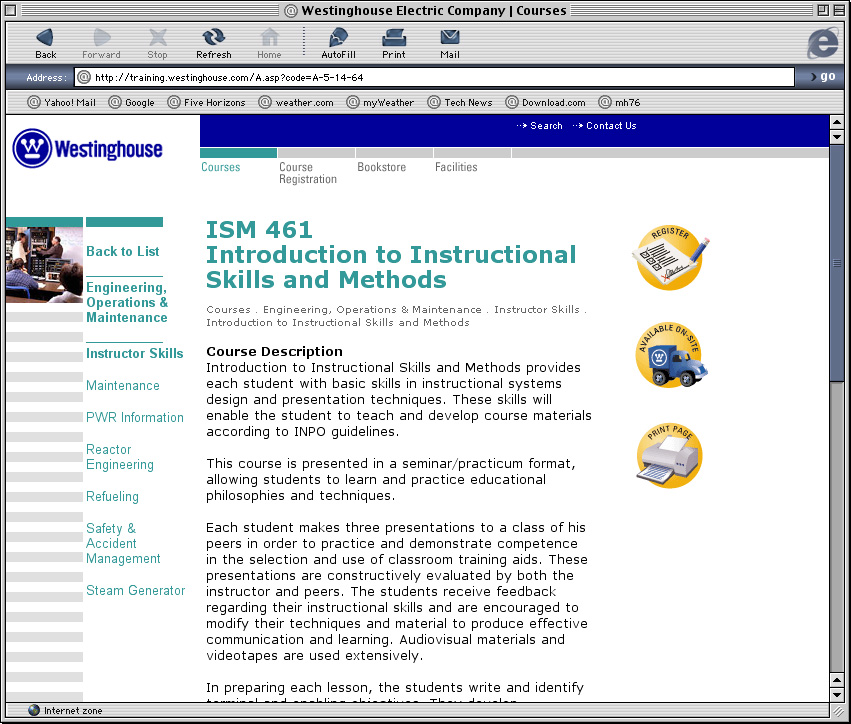Click the Available On-Site truck icon
The image size is (851, 724).
pos(670,356)
